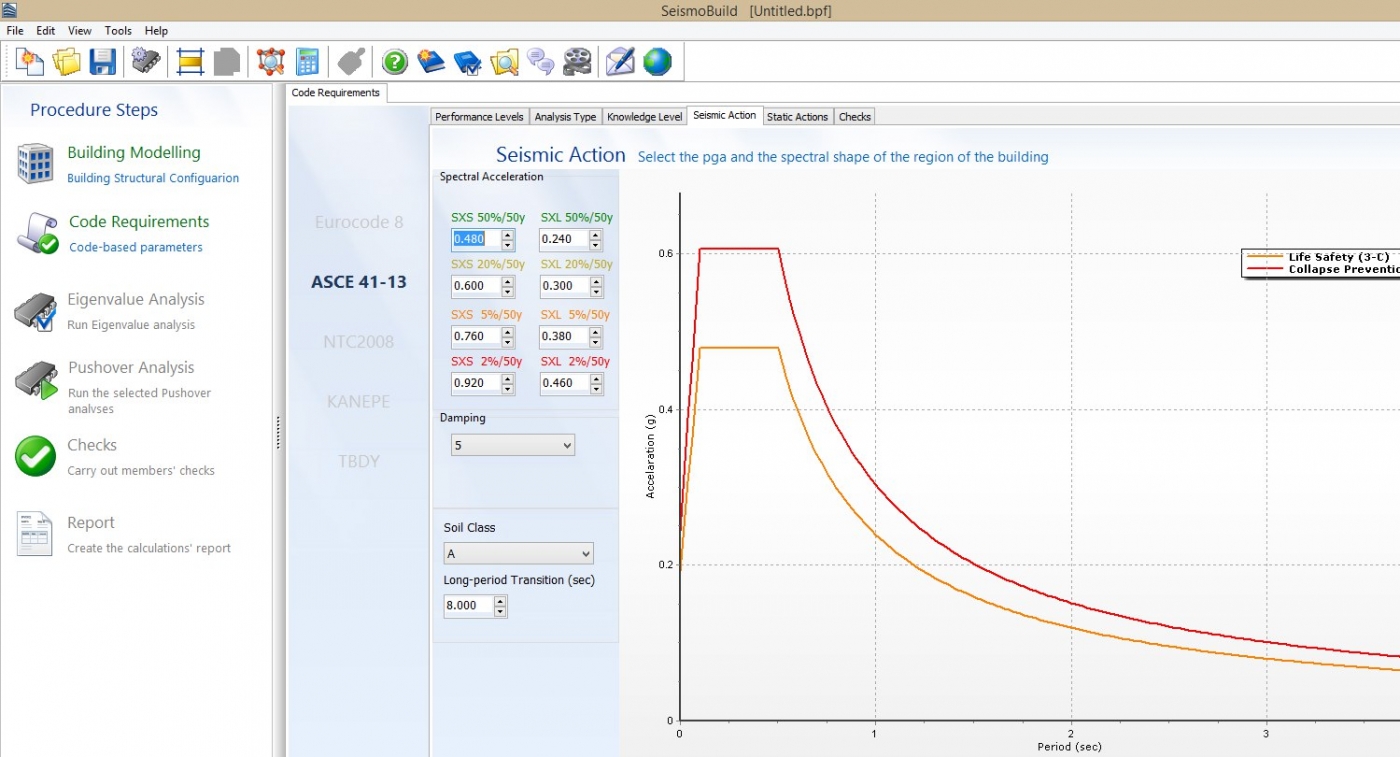Click the folder with magnifier icon
The width and height of the screenshot is (1400, 757).
pyautogui.click(x=504, y=62)
